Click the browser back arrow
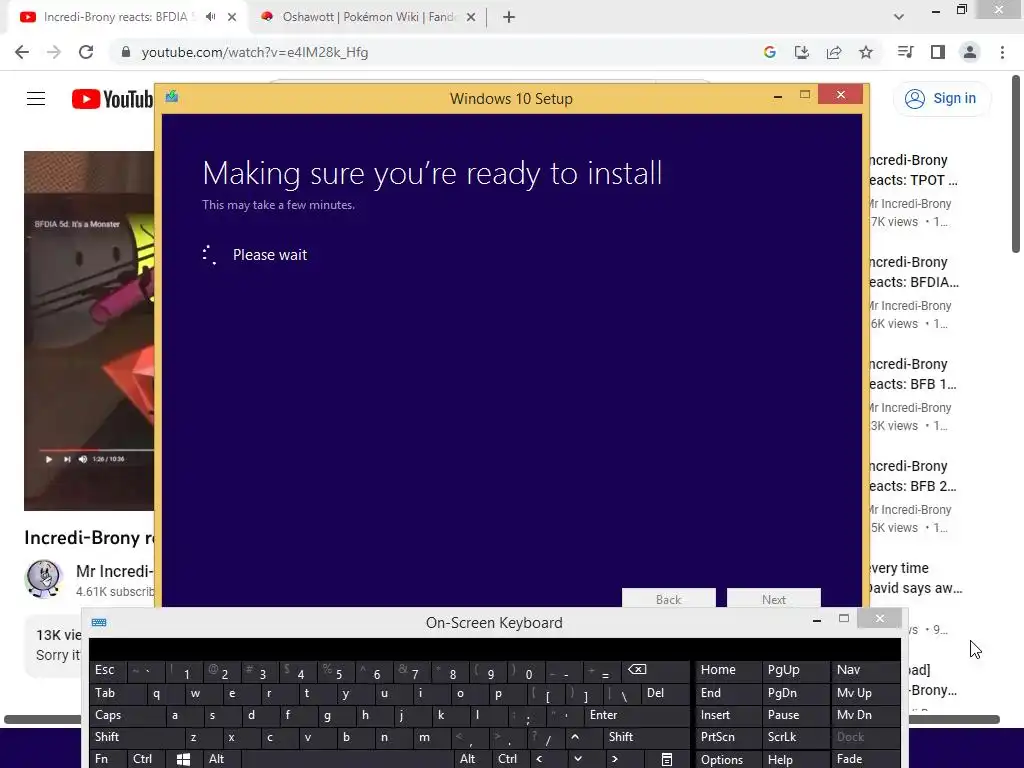This screenshot has height=768, width=1024. (22, 52)
